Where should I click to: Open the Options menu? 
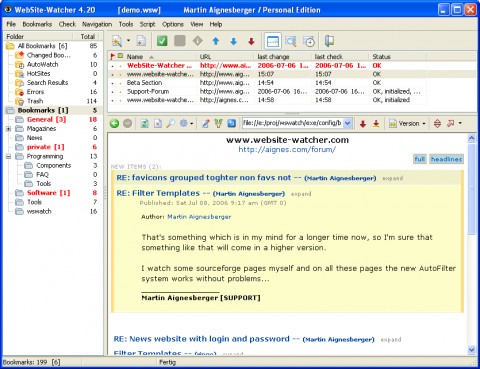point(173,24)
